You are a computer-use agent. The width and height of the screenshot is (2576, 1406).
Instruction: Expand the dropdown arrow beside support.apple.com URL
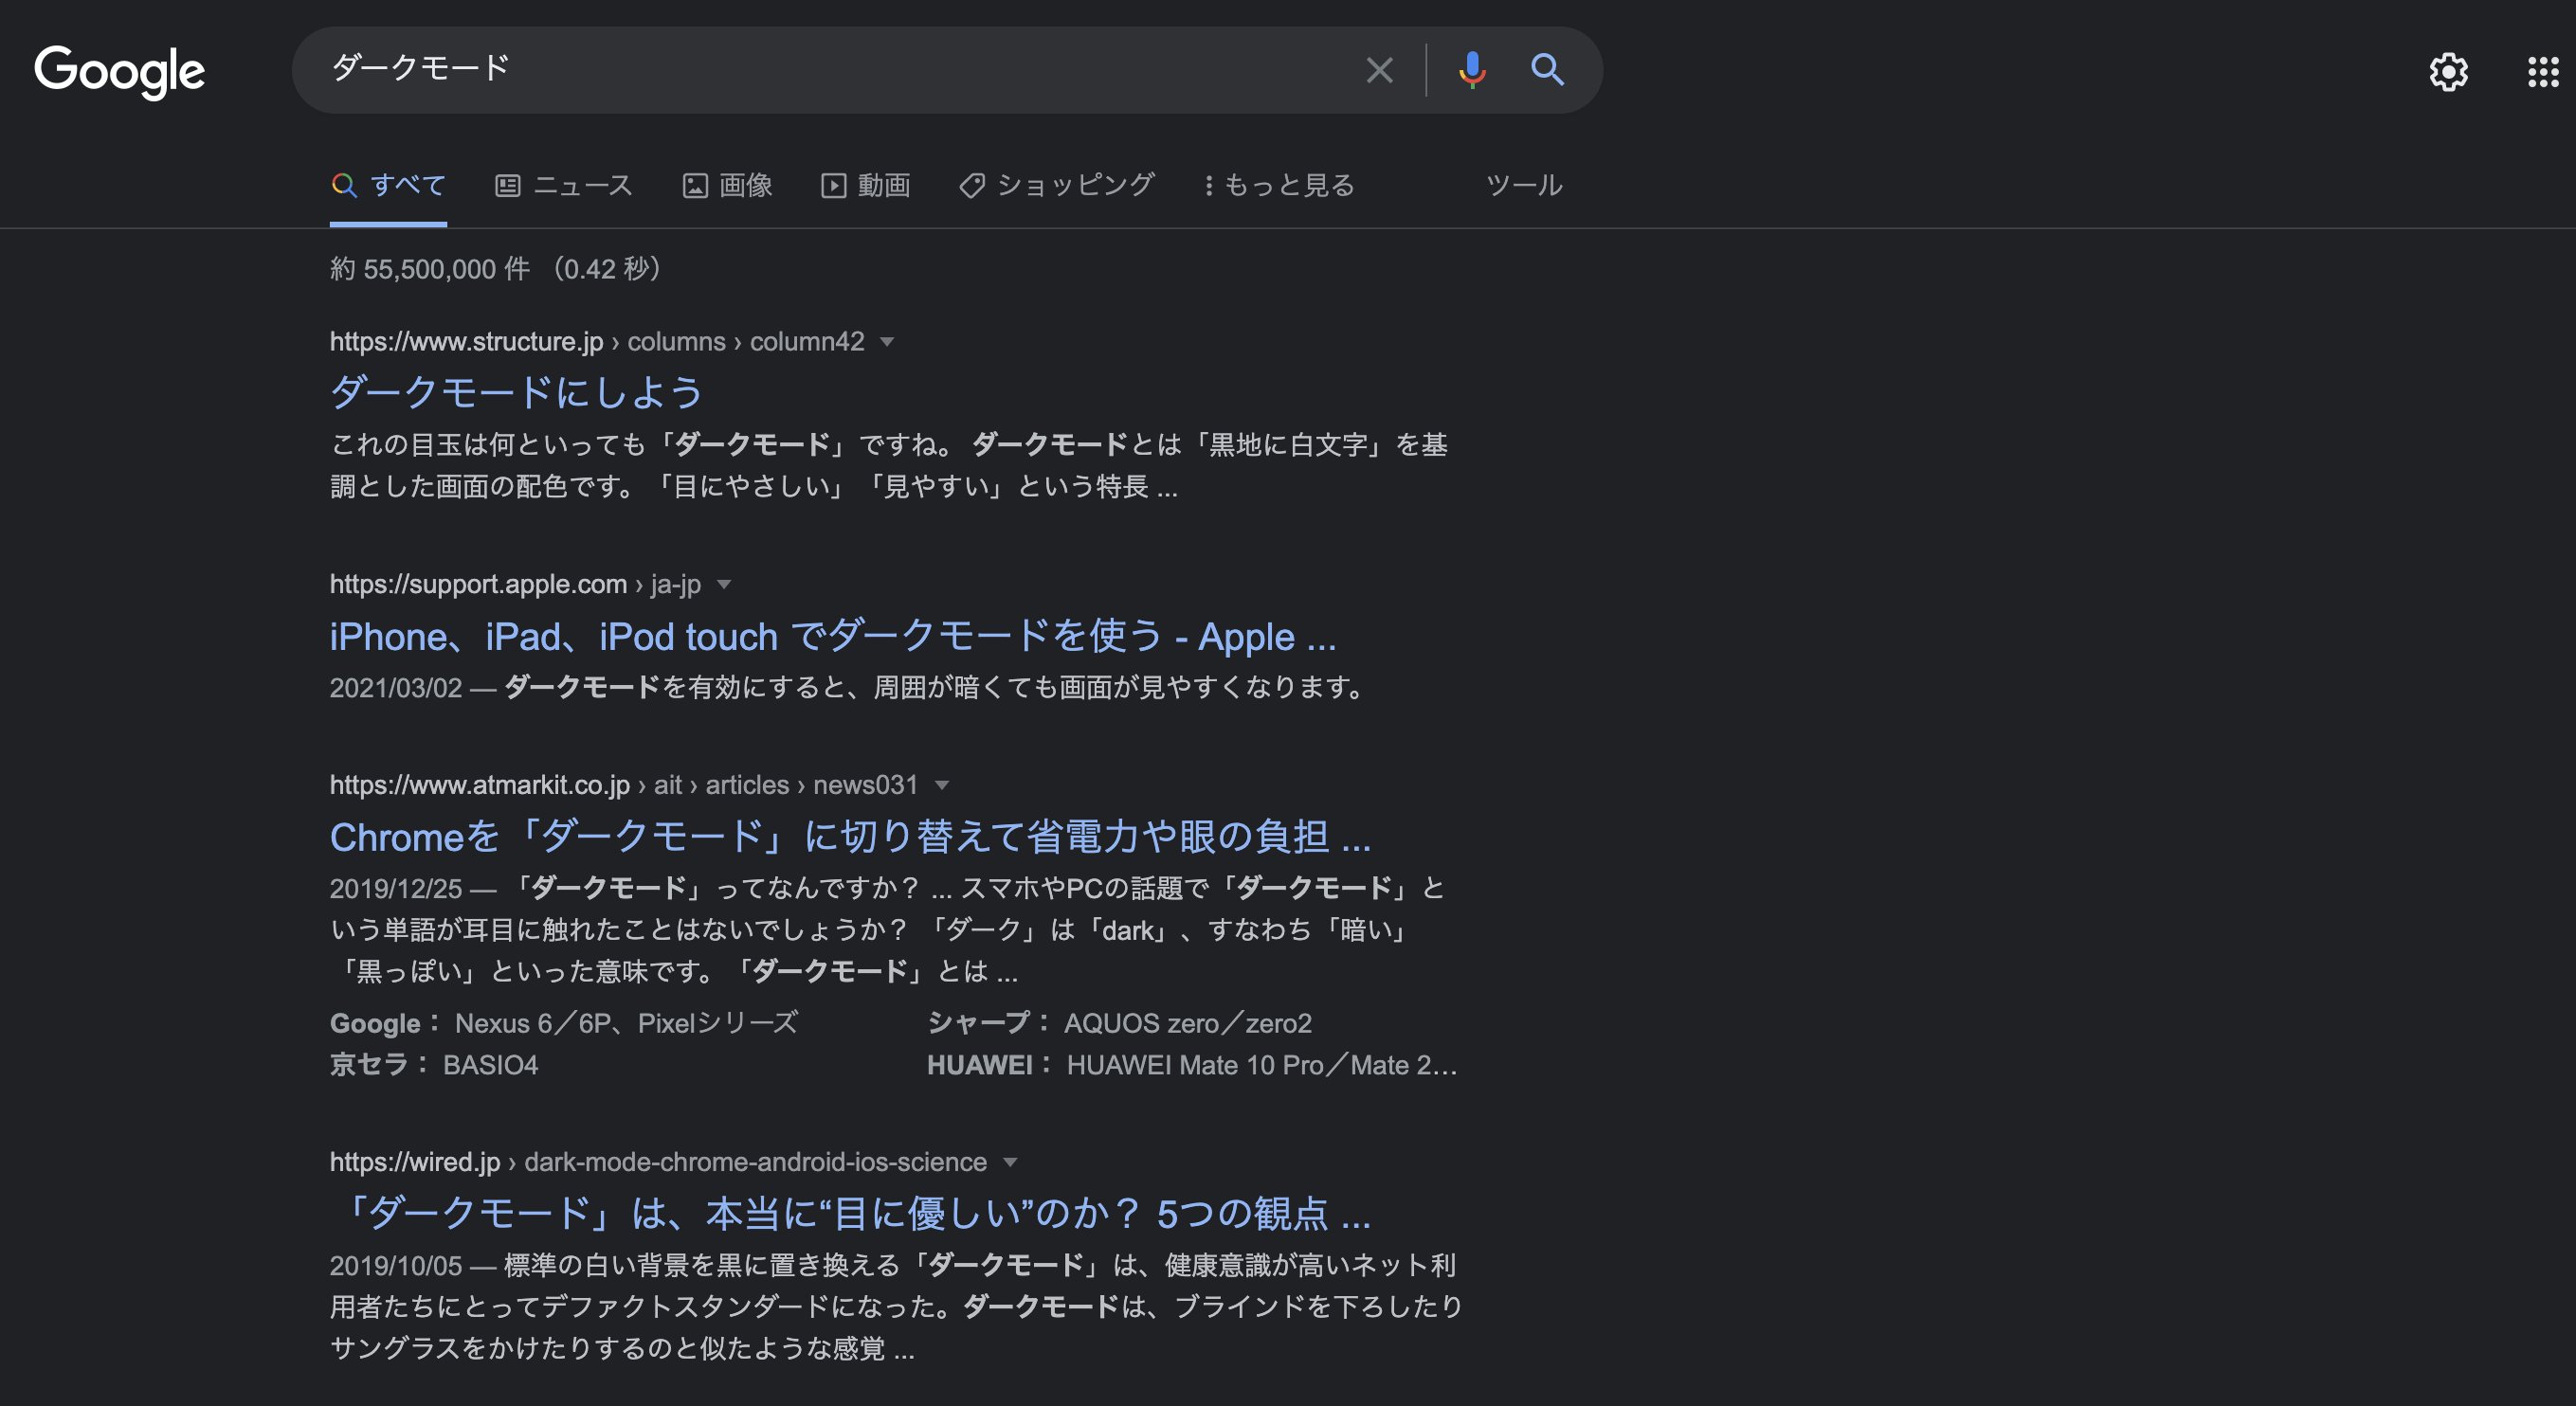pyautogui.click(x=724, y=585)
